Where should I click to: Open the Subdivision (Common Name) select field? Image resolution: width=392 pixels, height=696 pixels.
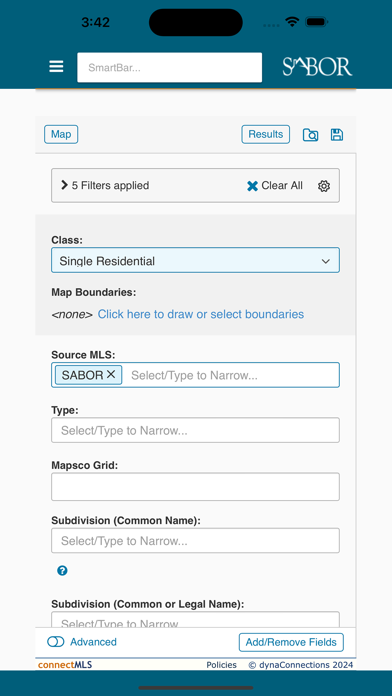pyautogui.click(x=195, y=541)
